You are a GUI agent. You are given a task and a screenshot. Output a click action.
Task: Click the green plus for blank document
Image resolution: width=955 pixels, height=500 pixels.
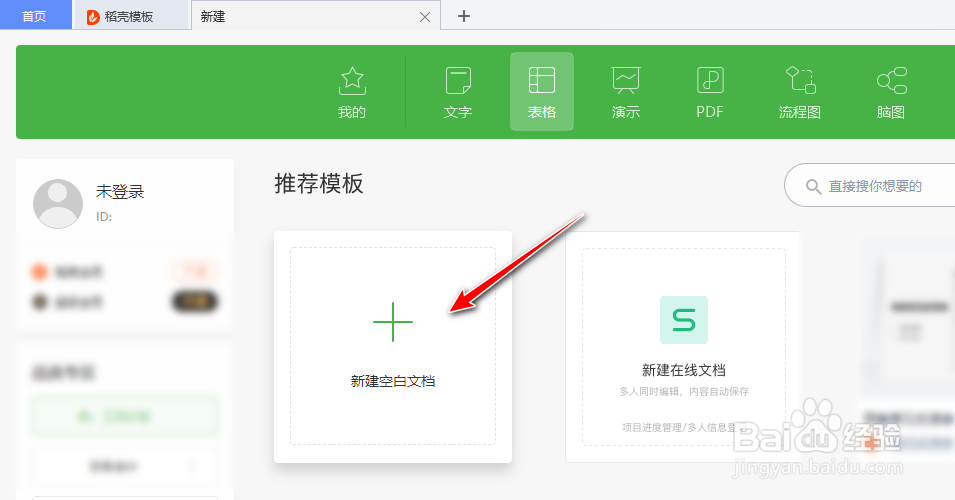[x=393, y=322]
